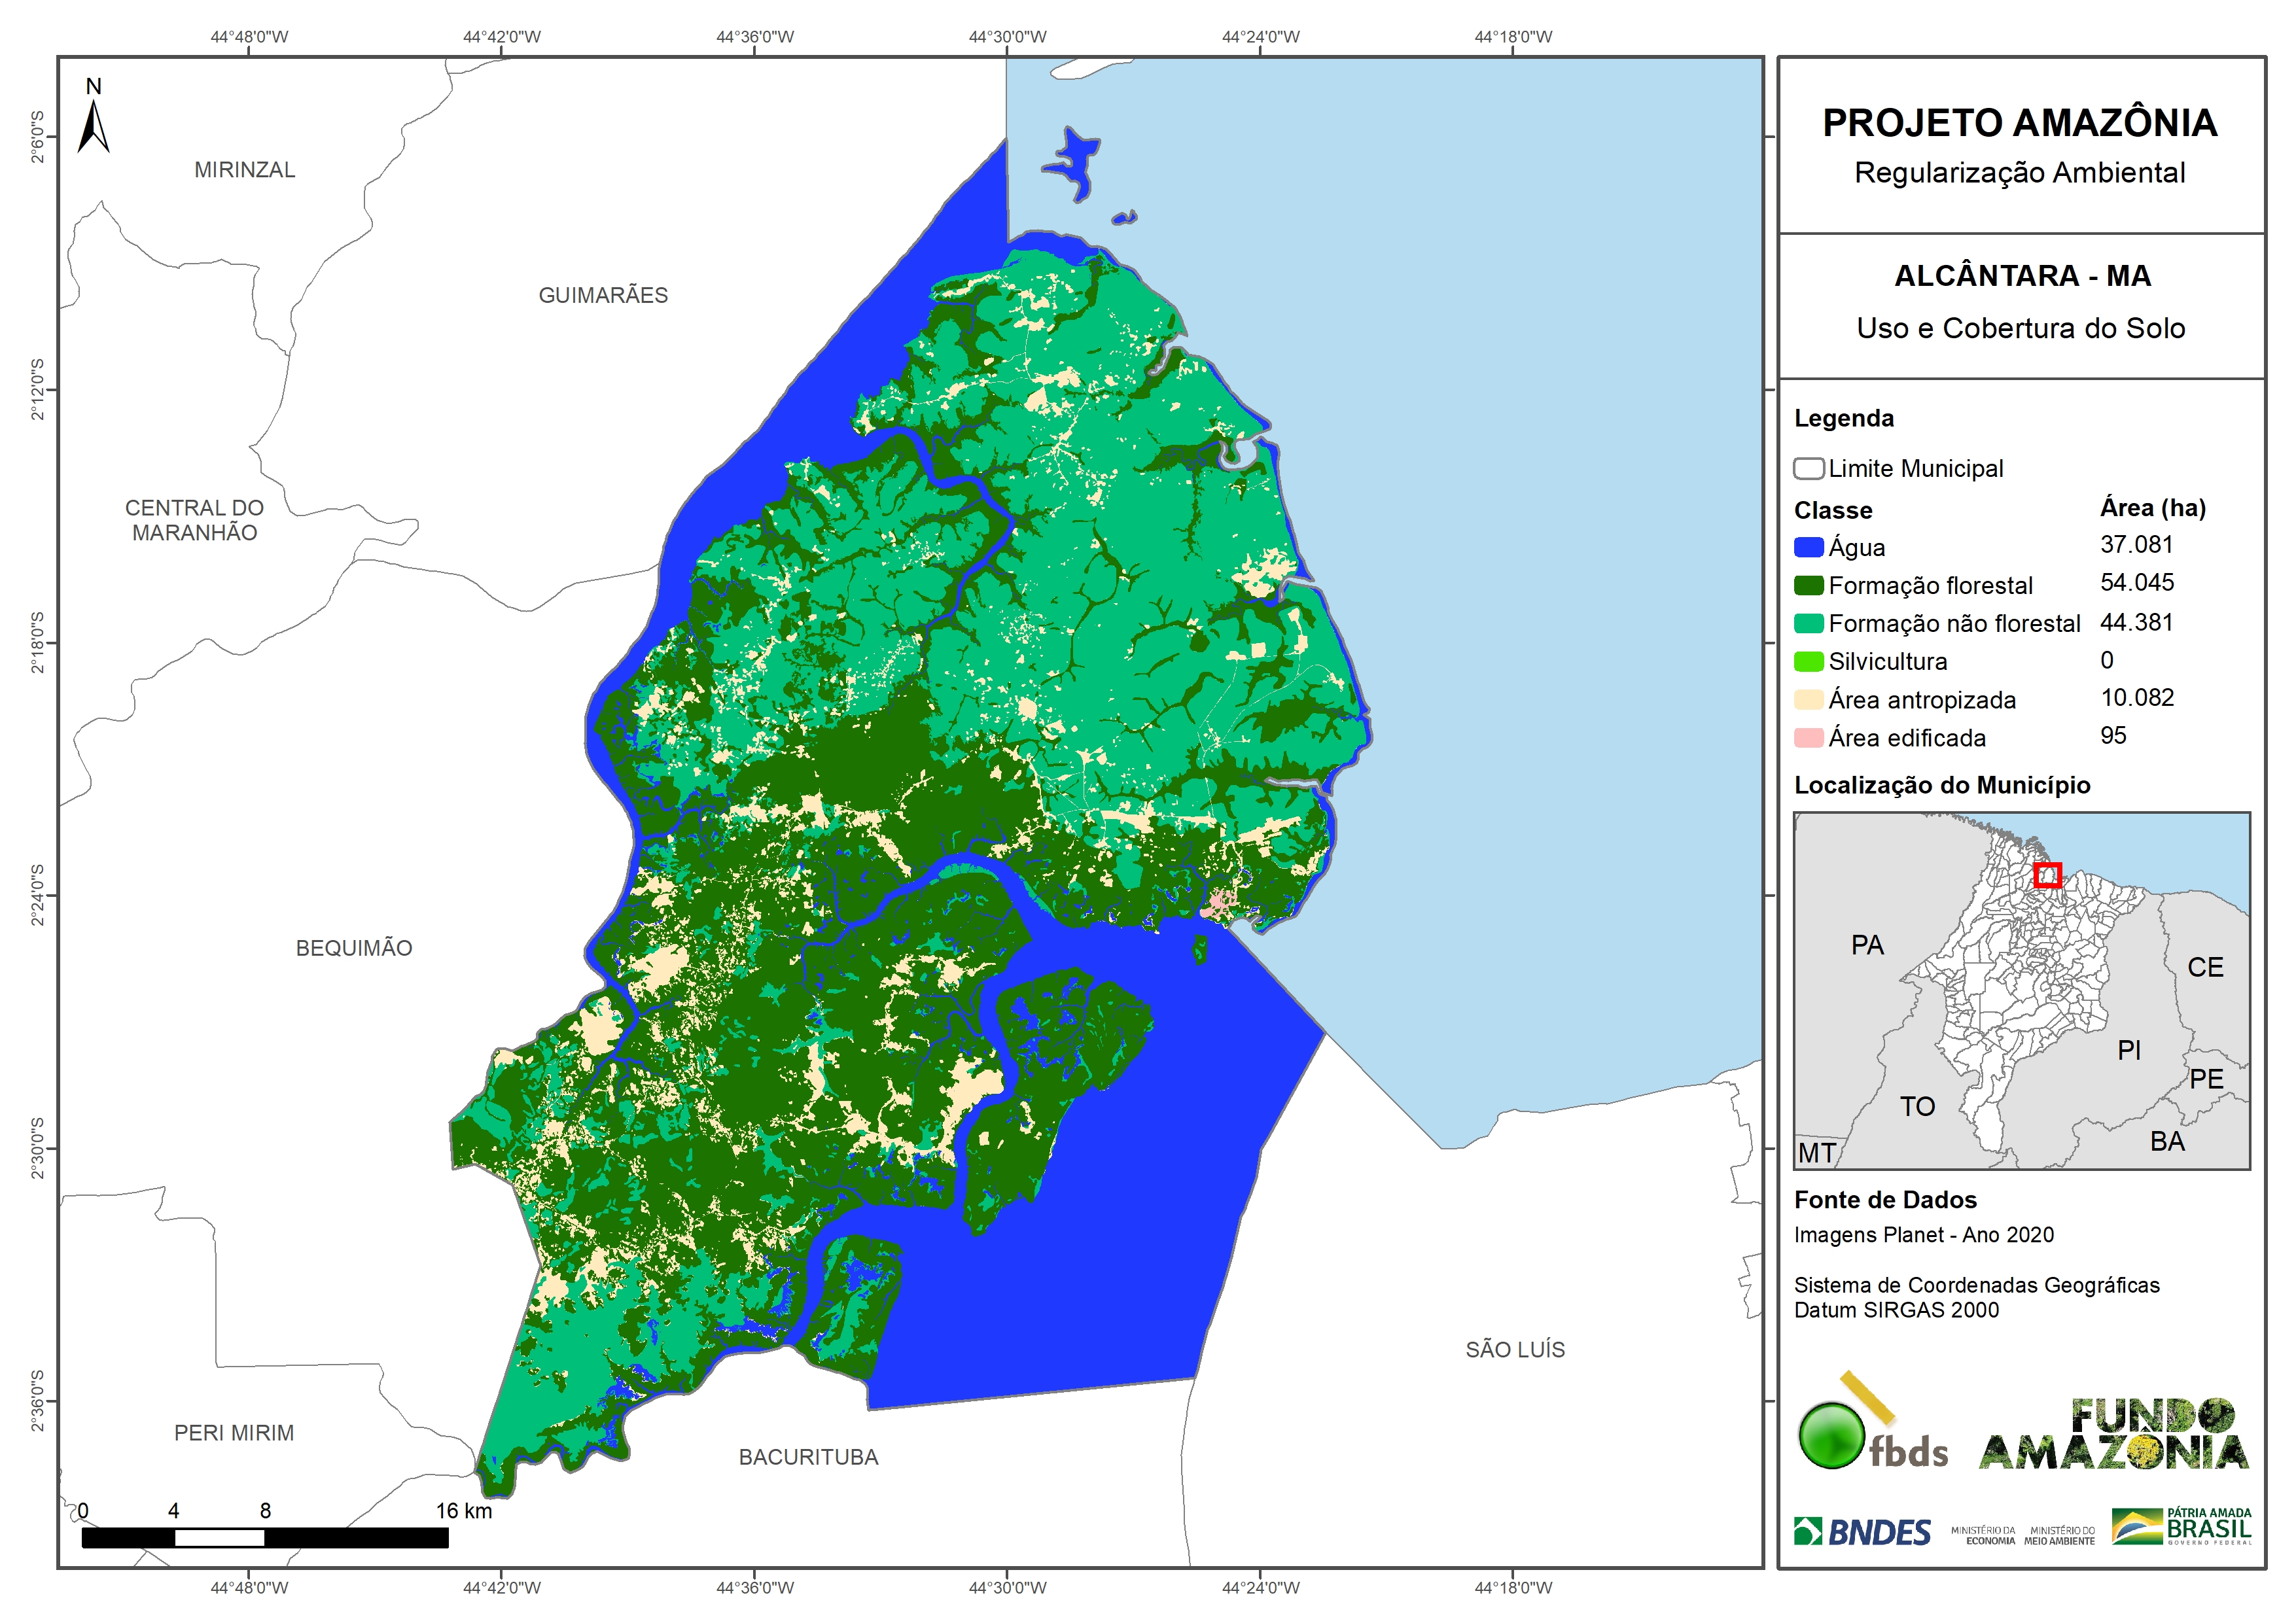Click the GUIMARÃES municipality label
2296x1623 pixels.
(x=603, y=295)
